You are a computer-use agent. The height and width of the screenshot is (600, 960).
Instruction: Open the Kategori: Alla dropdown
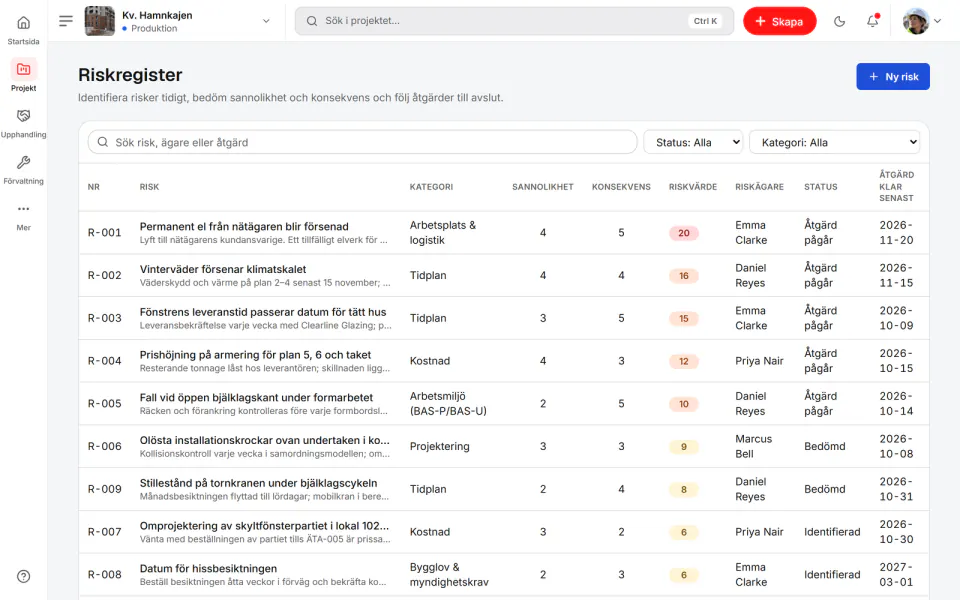tap(834, 142)
